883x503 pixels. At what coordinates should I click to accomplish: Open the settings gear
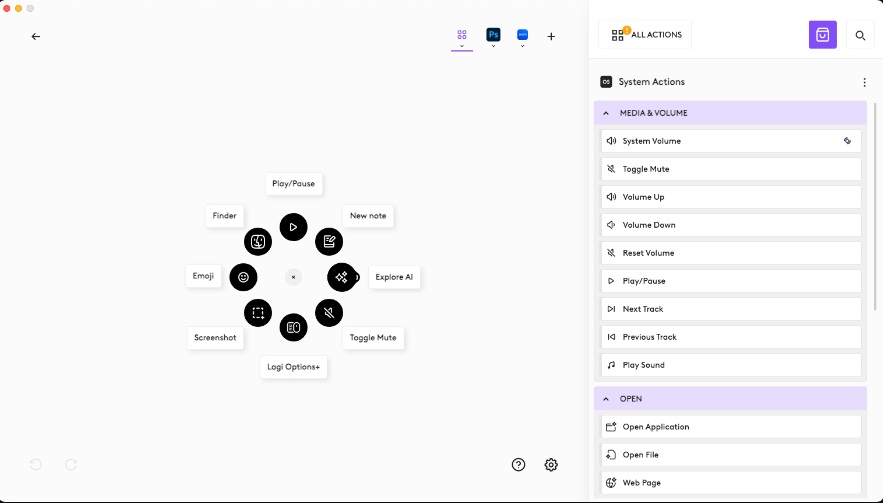[551, 464]
